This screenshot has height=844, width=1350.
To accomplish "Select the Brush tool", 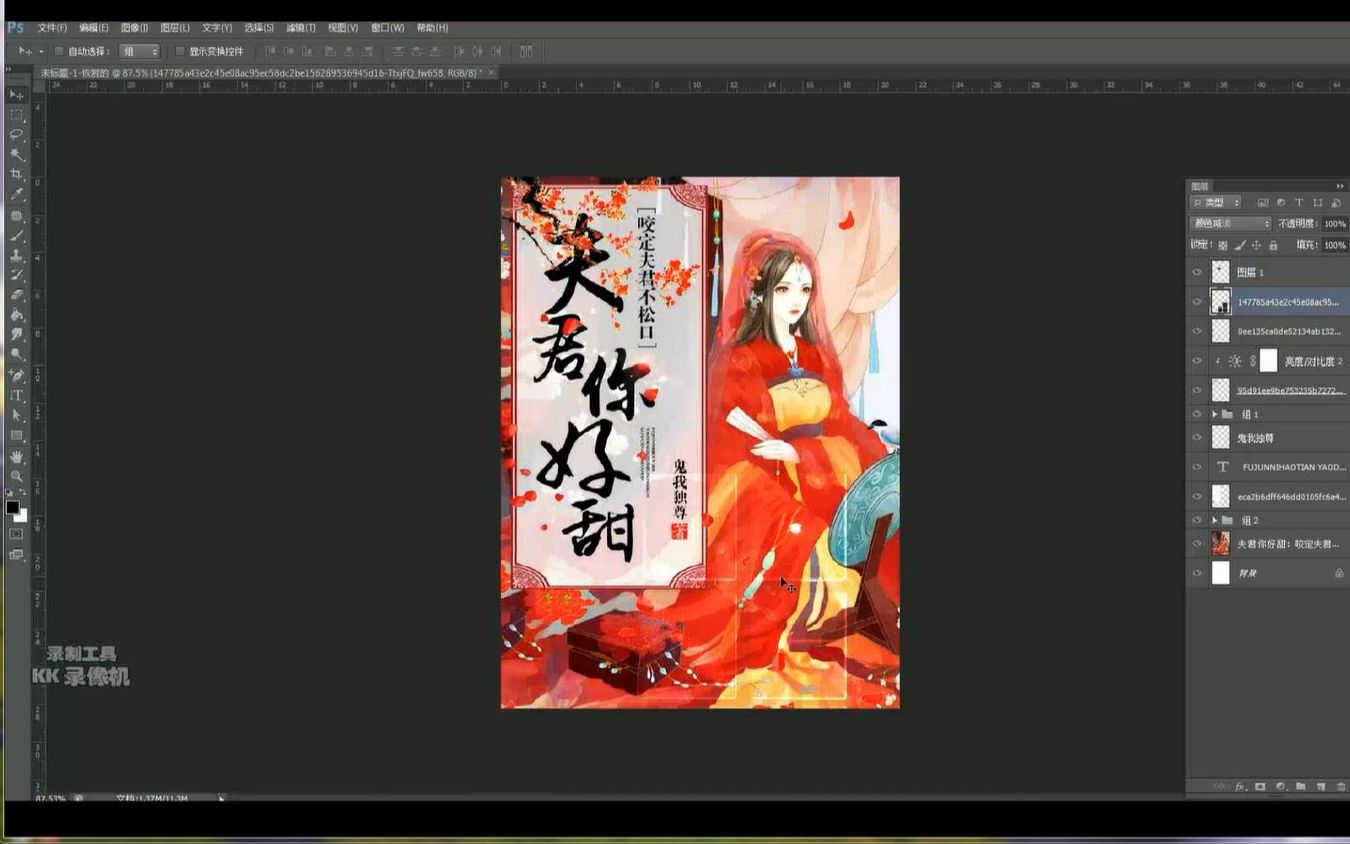I will pos(16,235).
